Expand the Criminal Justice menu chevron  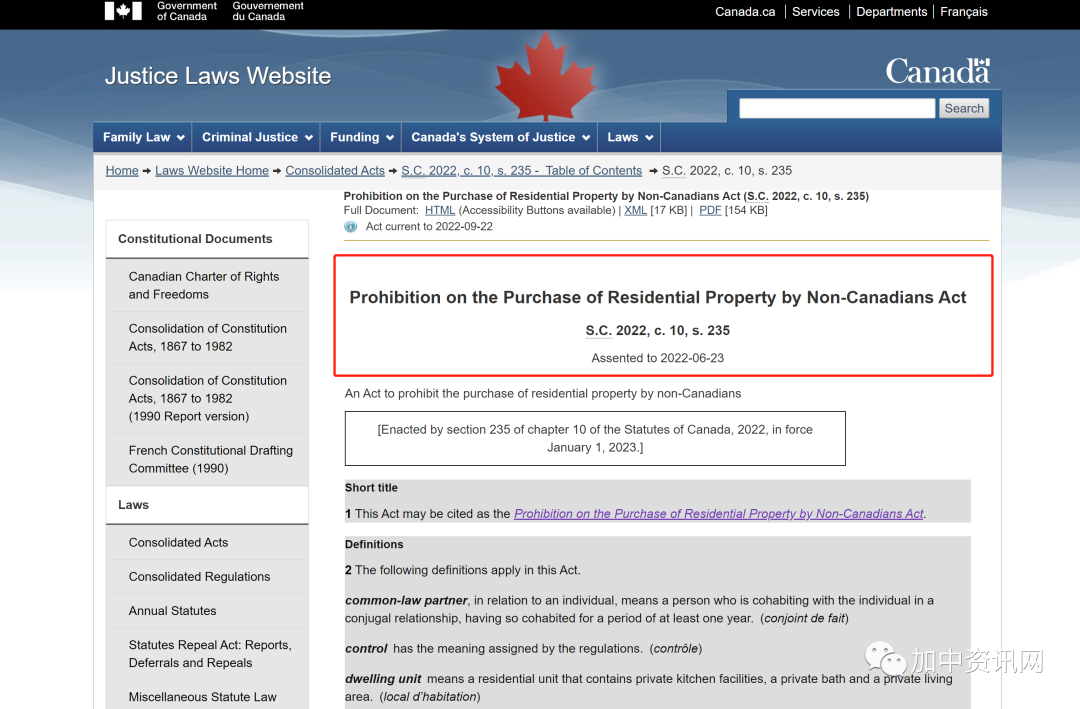coord(309,138)
